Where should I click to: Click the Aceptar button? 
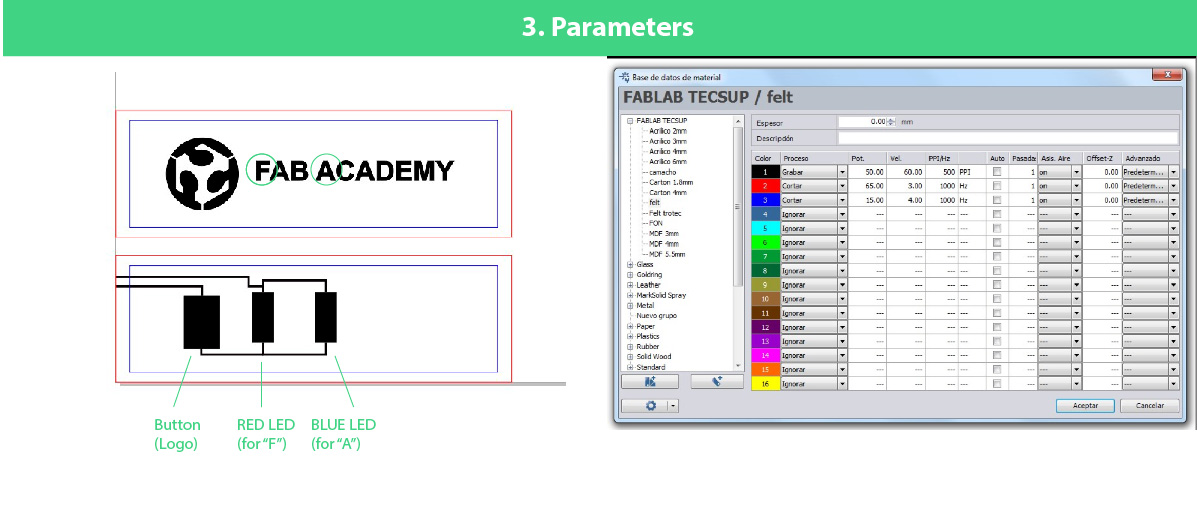[x=1085, y=406]
